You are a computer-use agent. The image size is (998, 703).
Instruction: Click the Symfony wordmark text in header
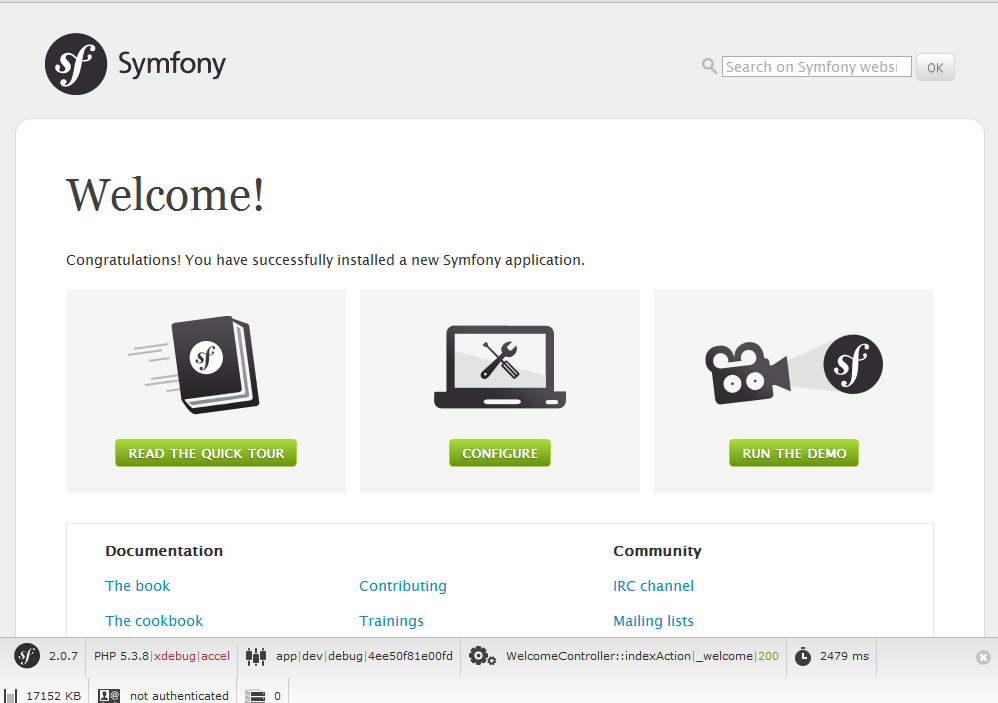tap(172, 65)
